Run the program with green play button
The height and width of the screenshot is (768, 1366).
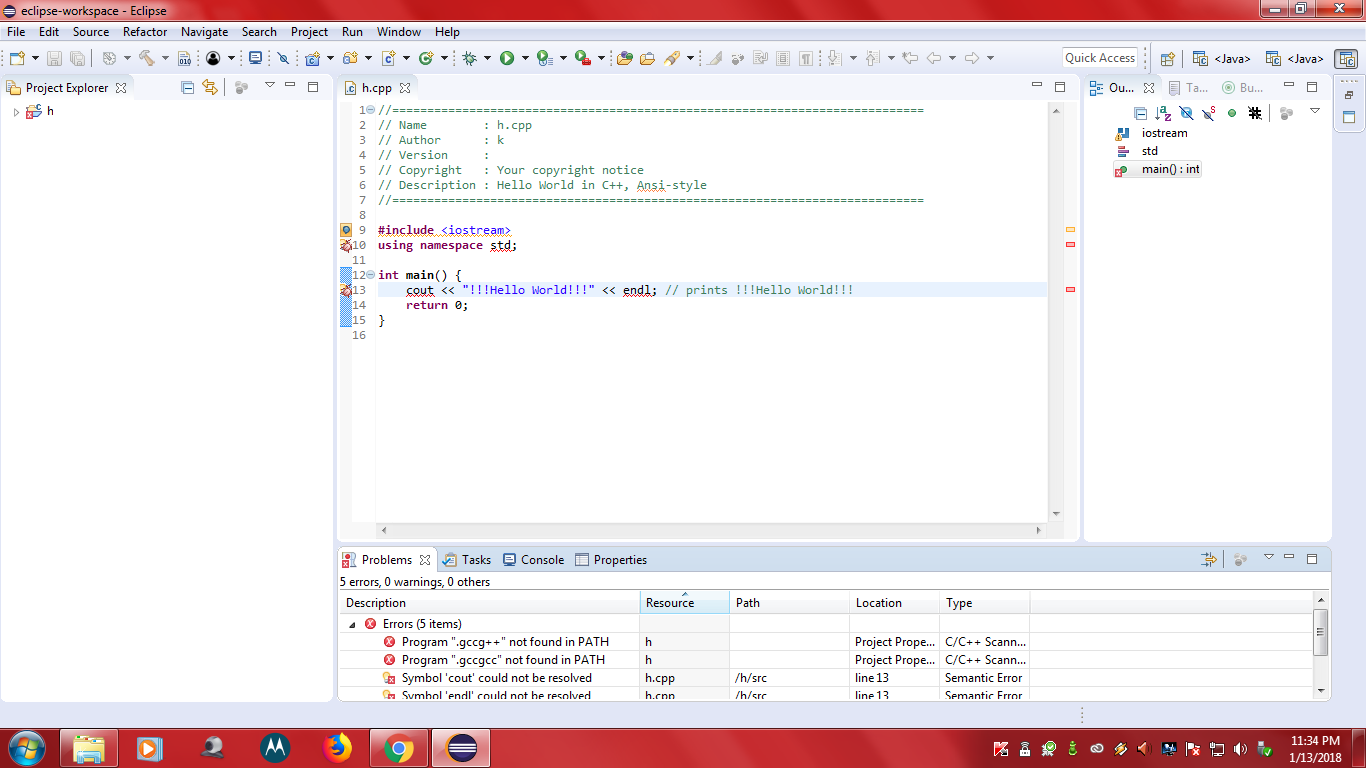click(507, 58)
